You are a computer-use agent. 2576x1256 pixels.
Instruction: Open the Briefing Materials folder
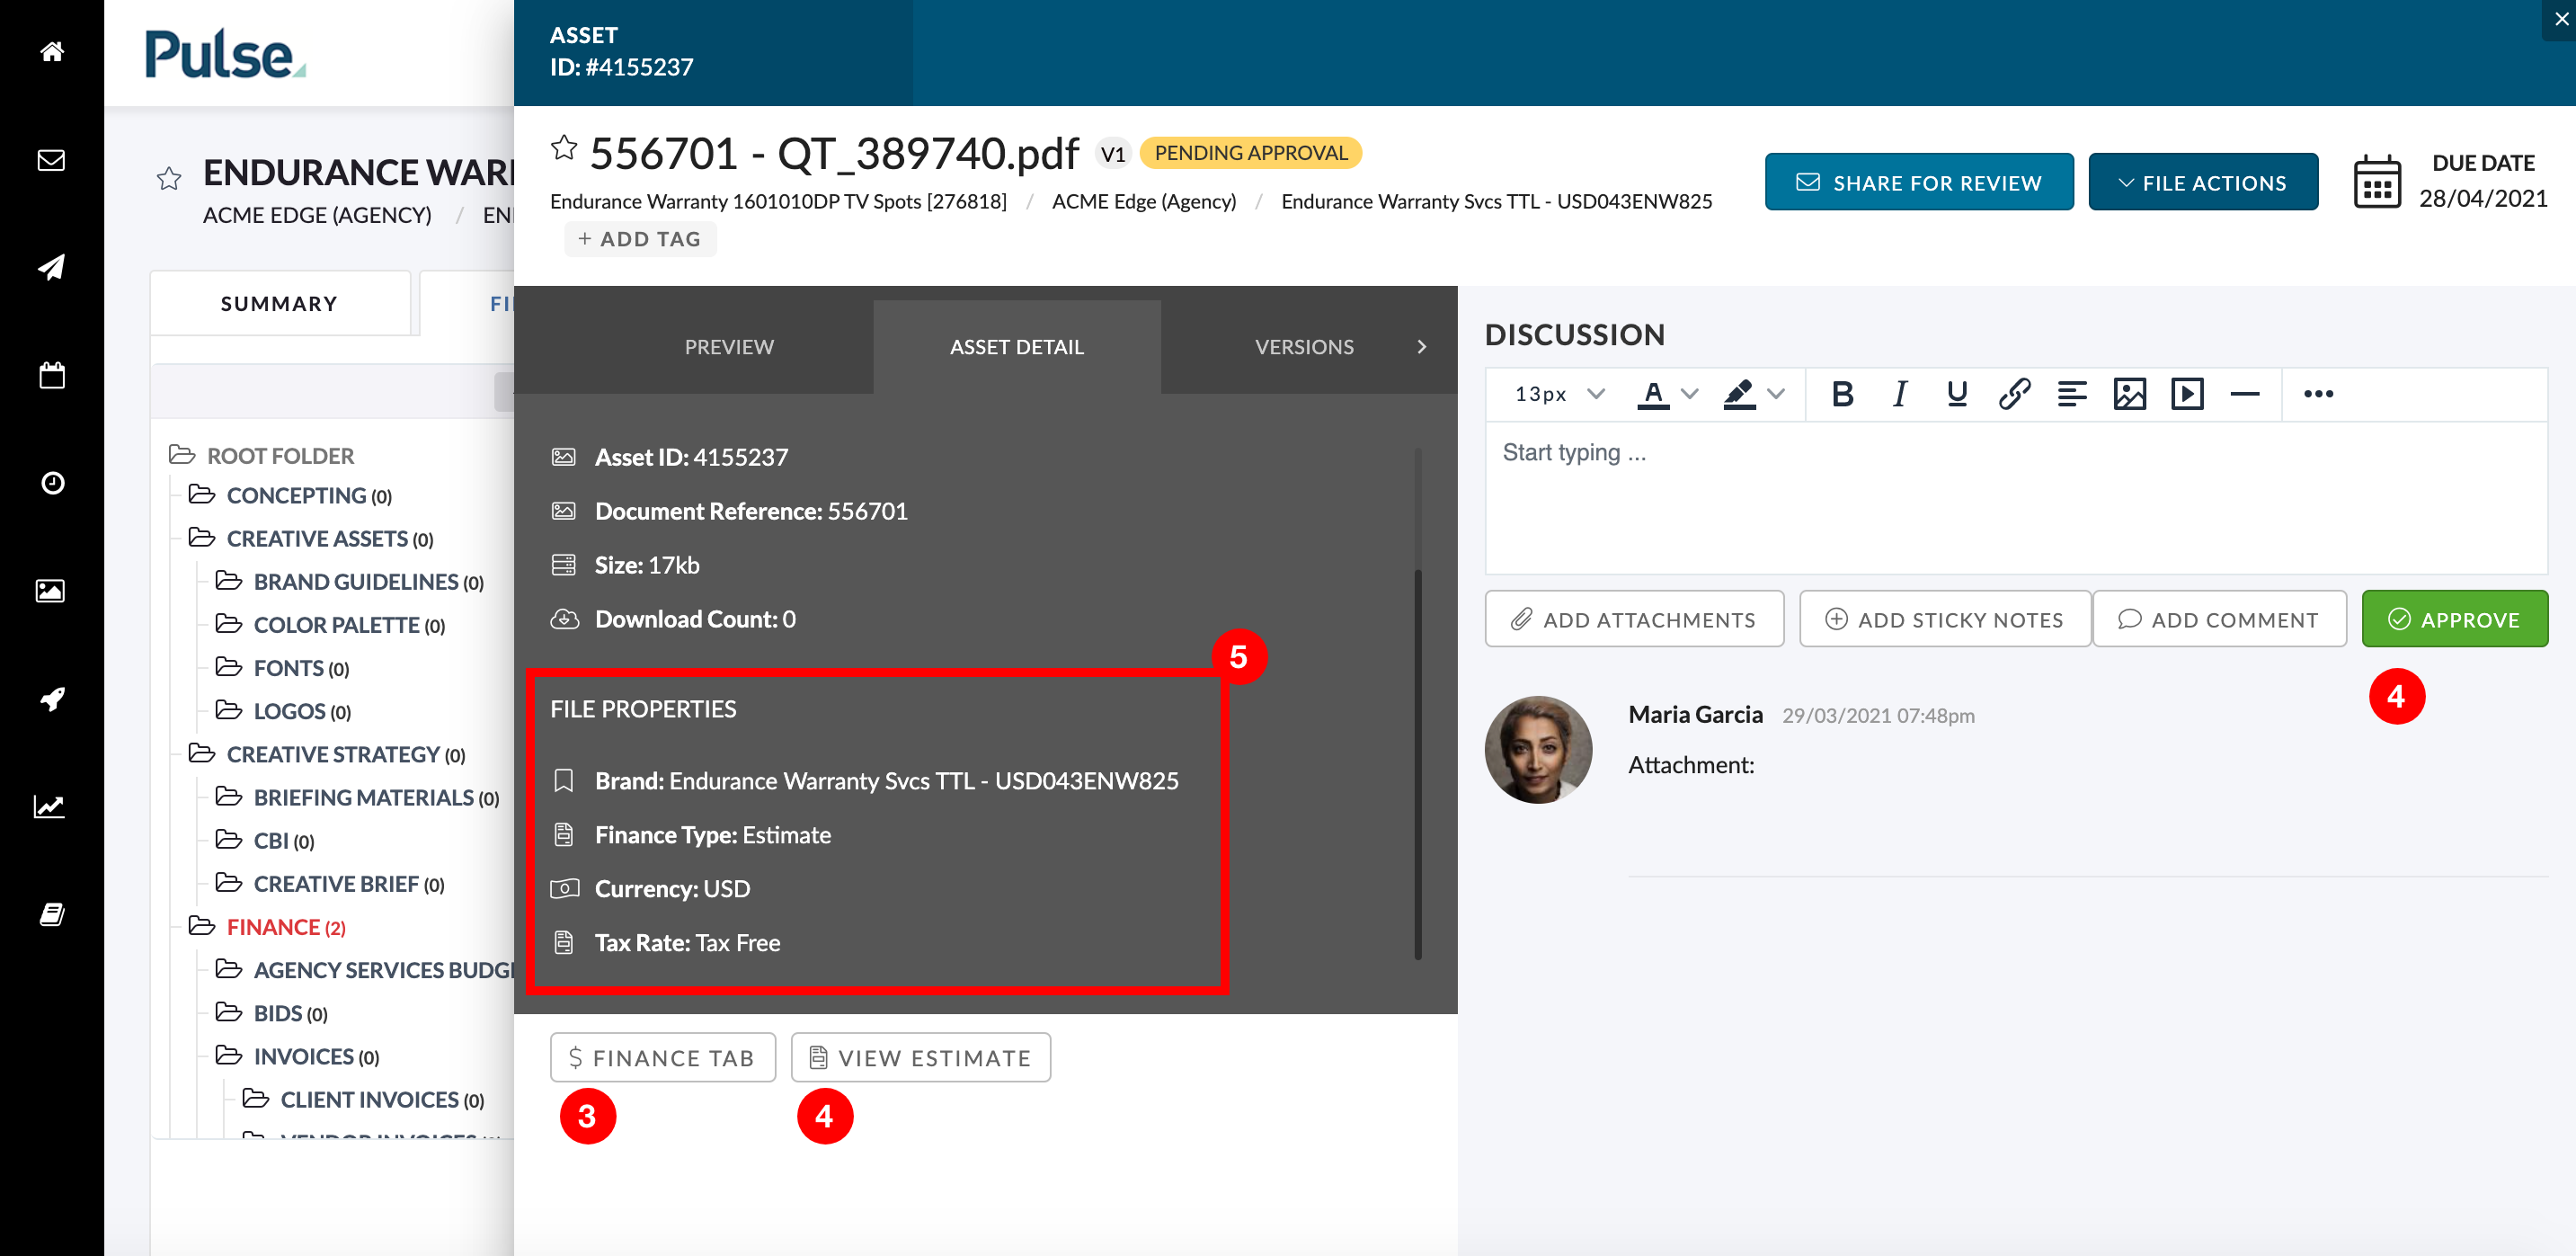358,797
